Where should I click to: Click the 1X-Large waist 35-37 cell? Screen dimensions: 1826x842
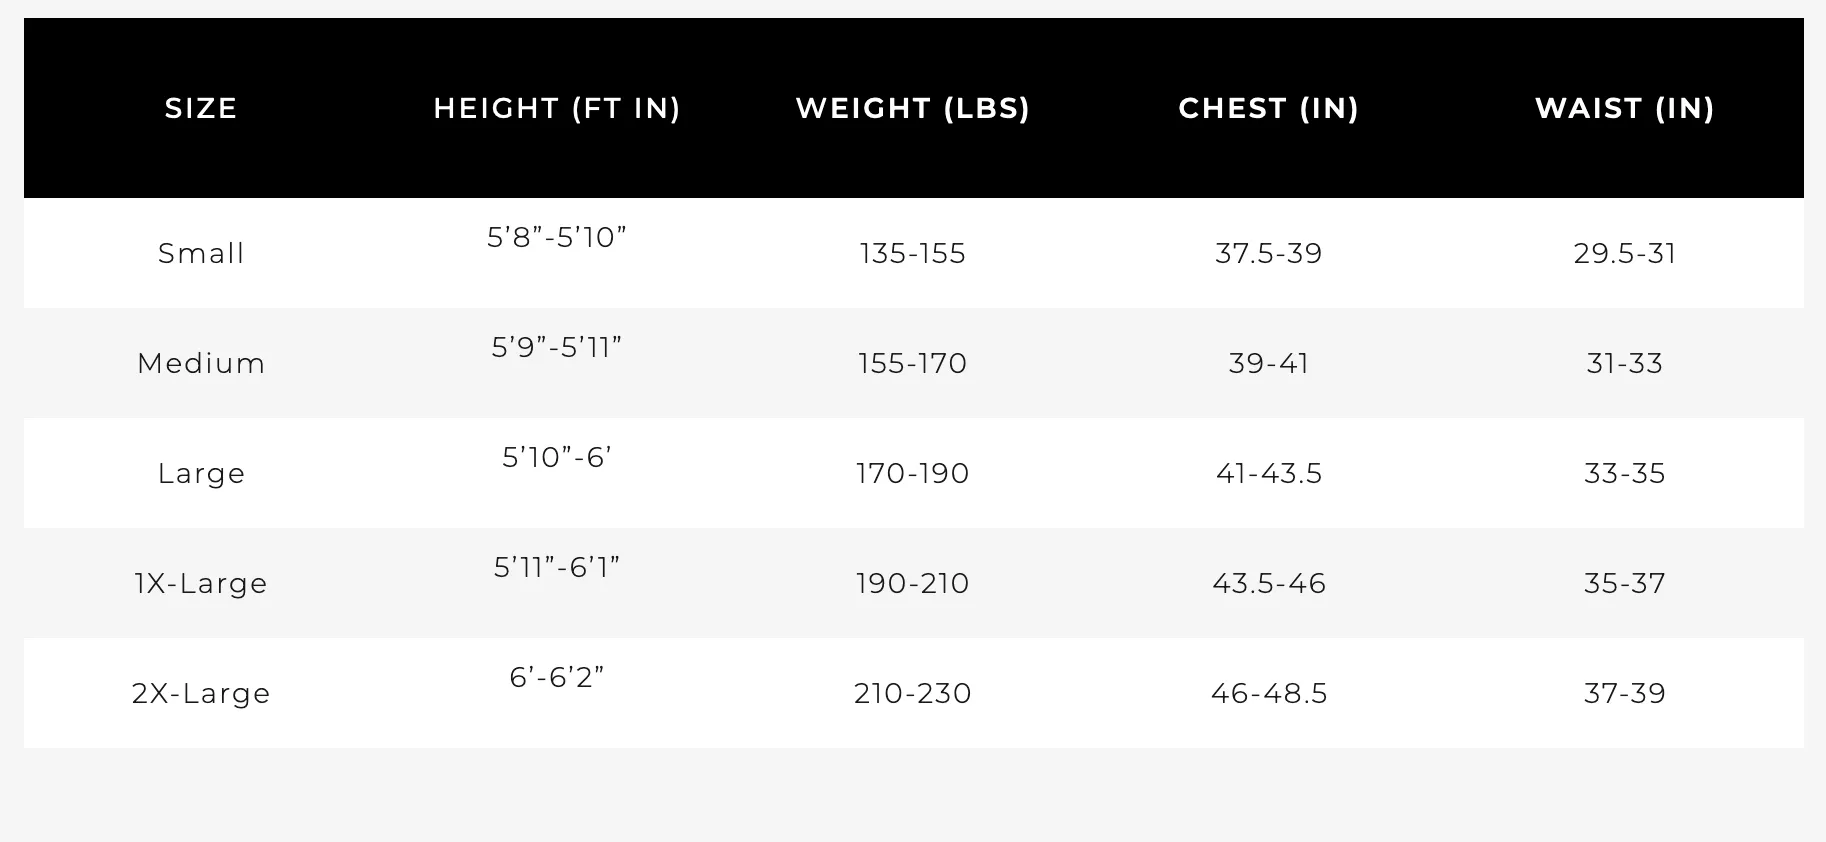(x=1625, y=583)
